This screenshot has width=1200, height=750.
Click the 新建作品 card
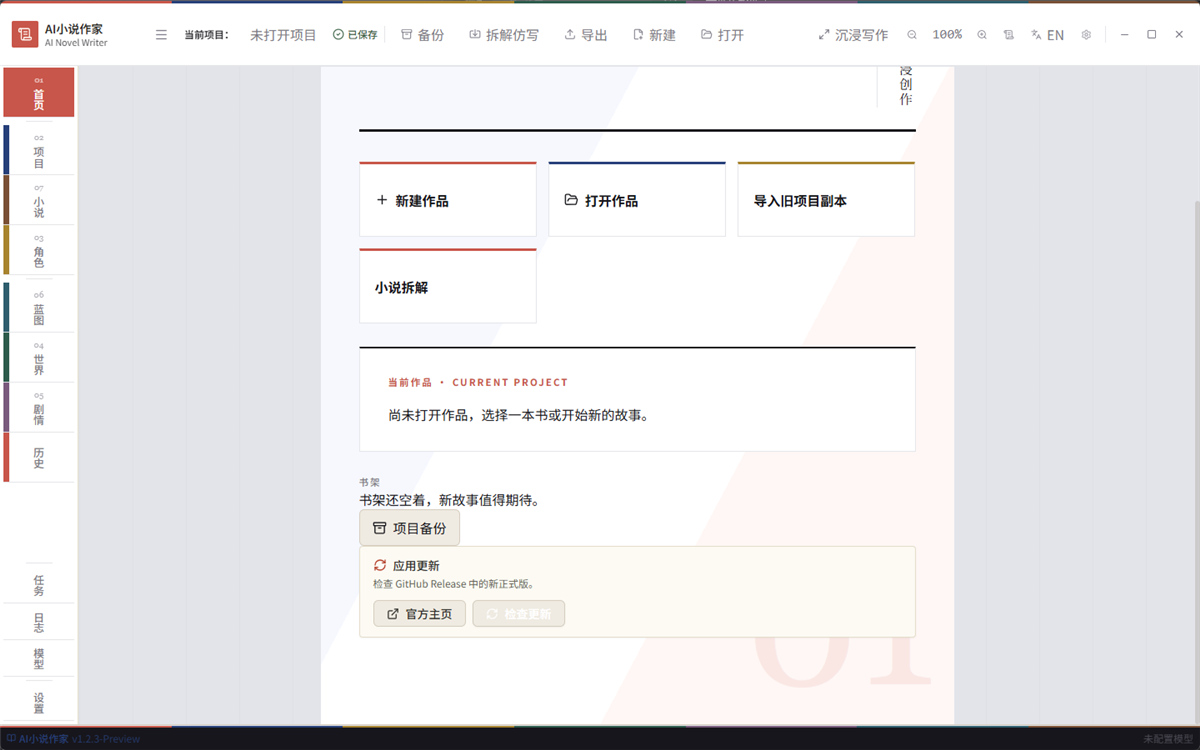pos(448,199)
